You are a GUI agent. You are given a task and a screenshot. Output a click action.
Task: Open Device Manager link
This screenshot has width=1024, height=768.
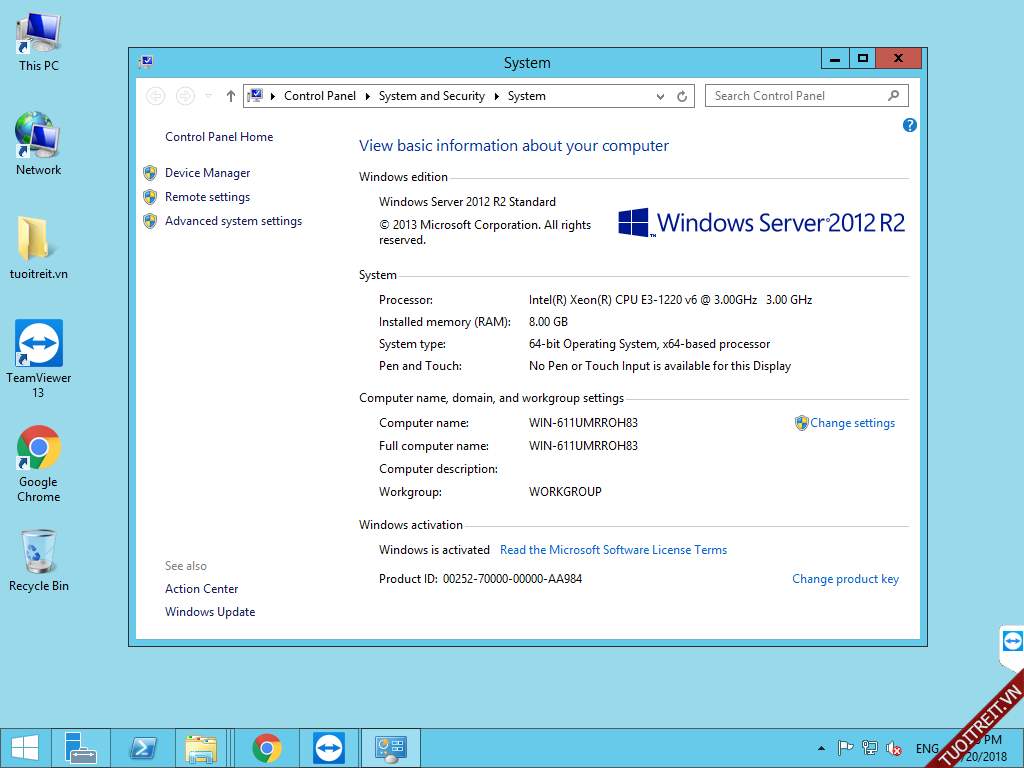[x=207, y=173]
